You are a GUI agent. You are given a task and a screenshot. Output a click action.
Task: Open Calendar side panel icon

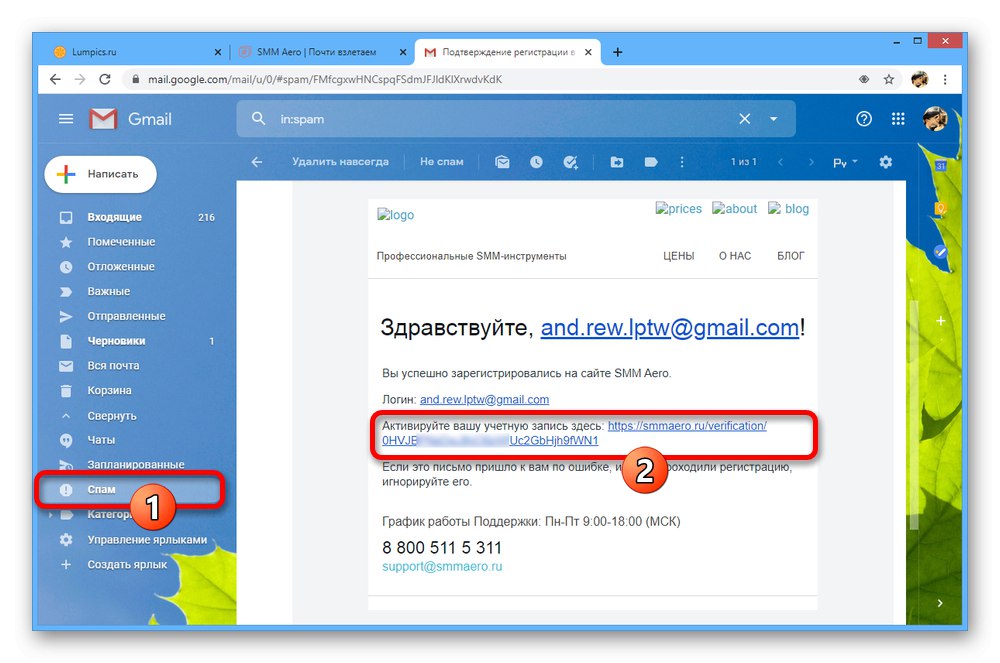coord(940,166)
